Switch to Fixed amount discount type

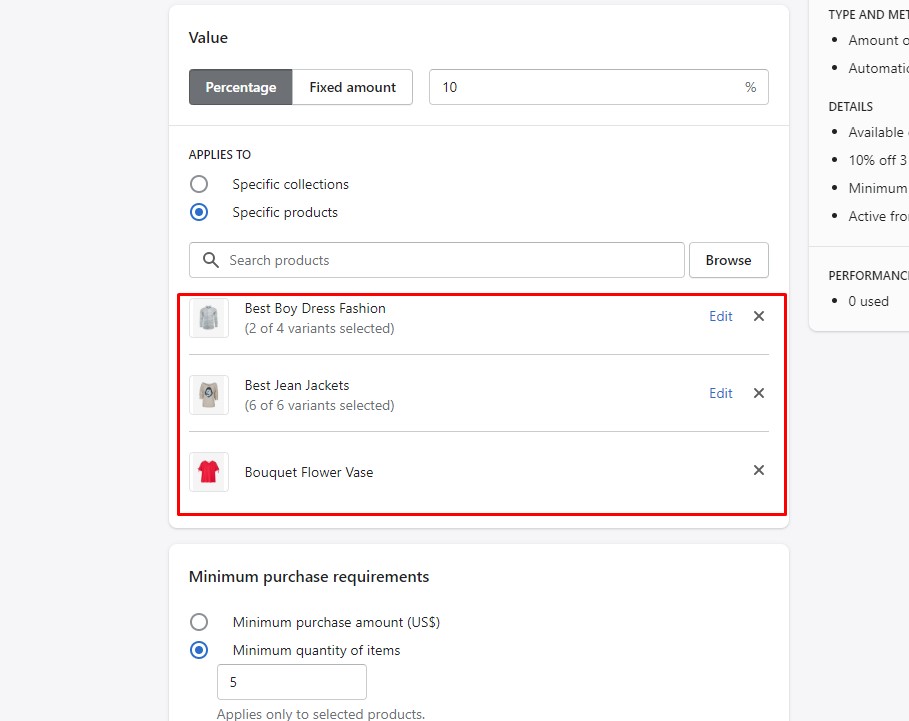[x=352, y=87]
